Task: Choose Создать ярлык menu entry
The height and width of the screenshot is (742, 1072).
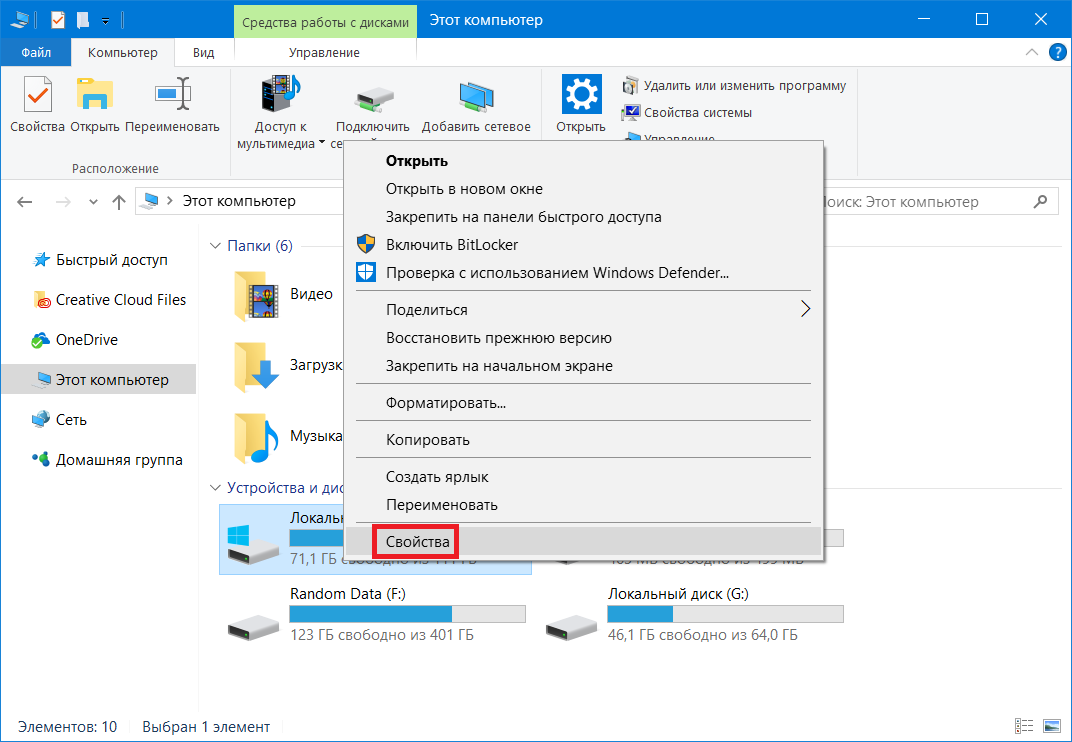Action: (x=583, y=477)
